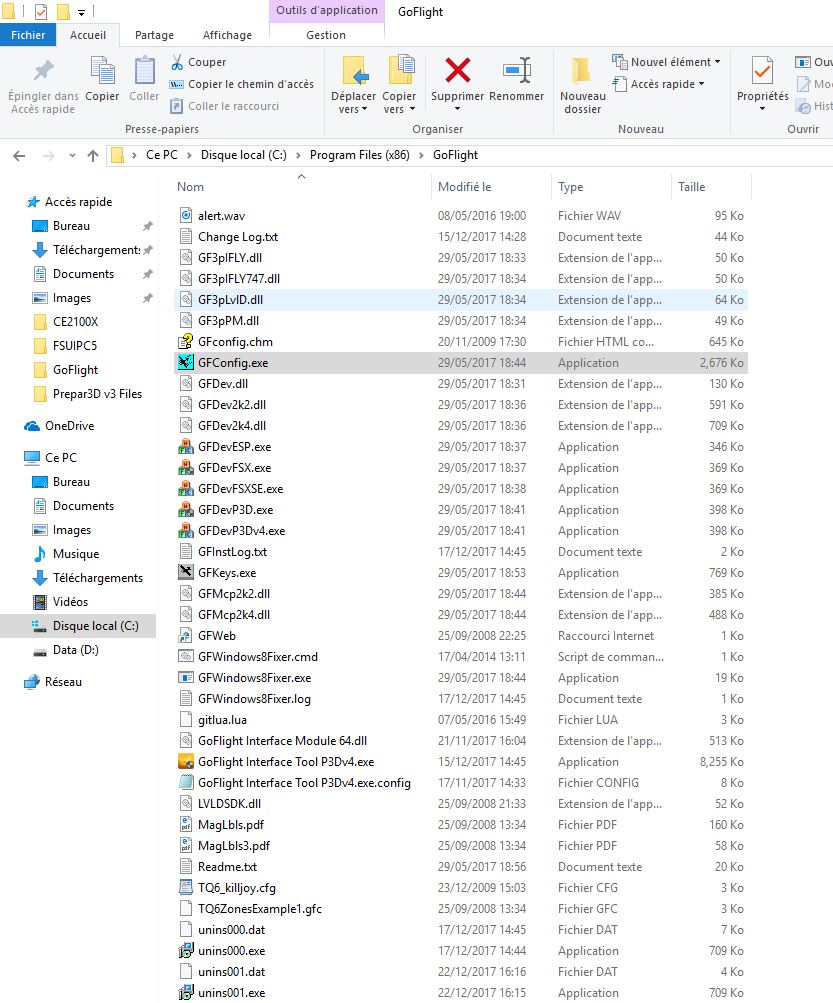833x1003 pixels.
Task: Click the Couper button
Action: [x=207, y=62]
